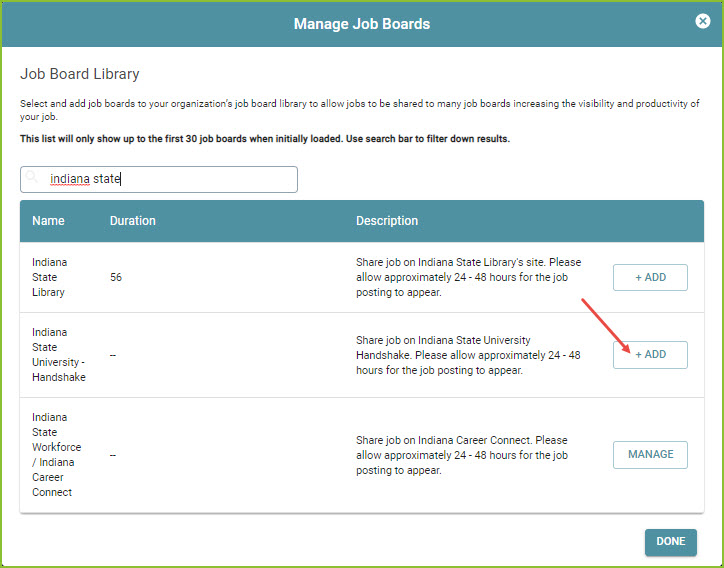Image resolution: width=724 pixels, height=568 pixels.
Task: Manage the Indiana Career Connect board
Action: click(650, 454)
